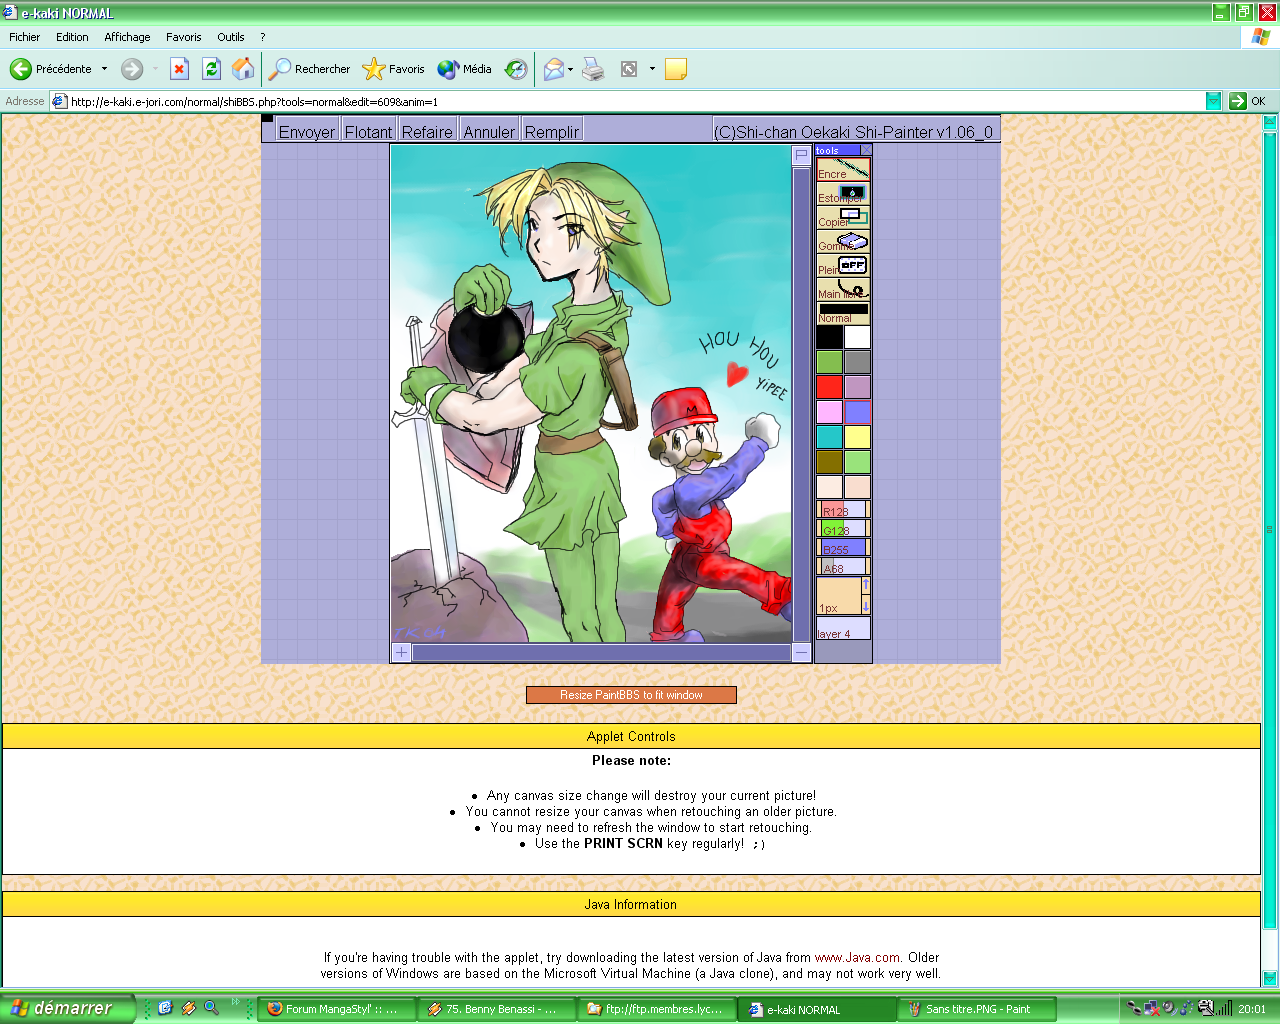Open the www.Java.com link
This screenshot has width=1280, height=1024.
(x=857, y=957)
